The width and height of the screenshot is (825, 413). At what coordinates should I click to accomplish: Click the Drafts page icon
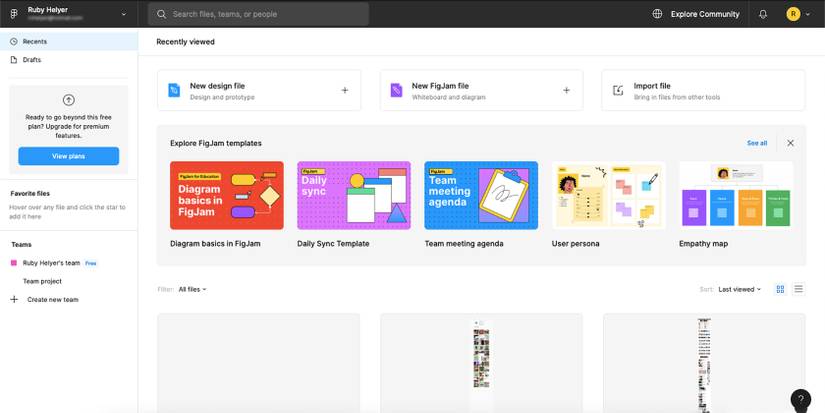[14, 60]
